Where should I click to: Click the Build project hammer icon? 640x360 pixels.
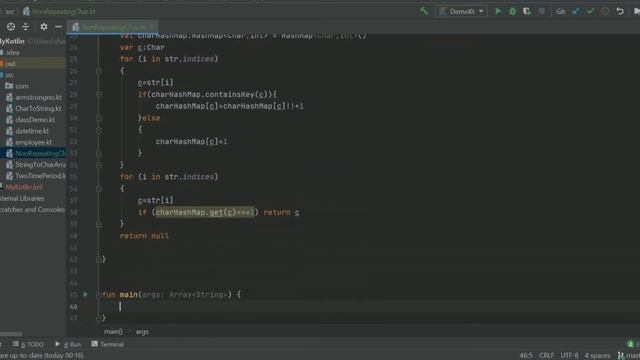tap(424, 11)
